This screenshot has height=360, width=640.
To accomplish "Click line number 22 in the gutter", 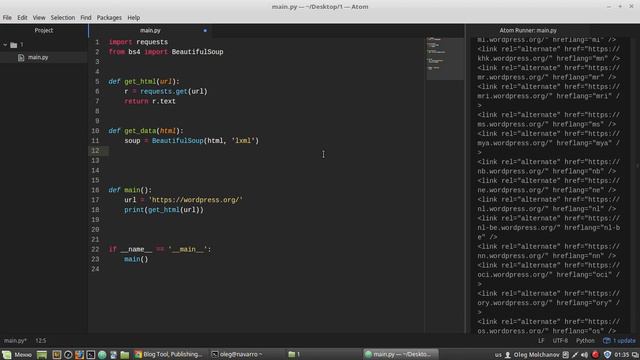I will click(95, 249).
